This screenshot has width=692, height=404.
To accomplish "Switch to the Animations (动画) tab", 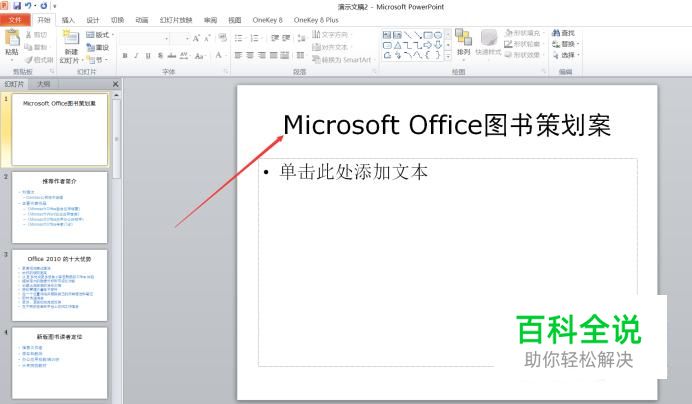I will pos(142,20).
